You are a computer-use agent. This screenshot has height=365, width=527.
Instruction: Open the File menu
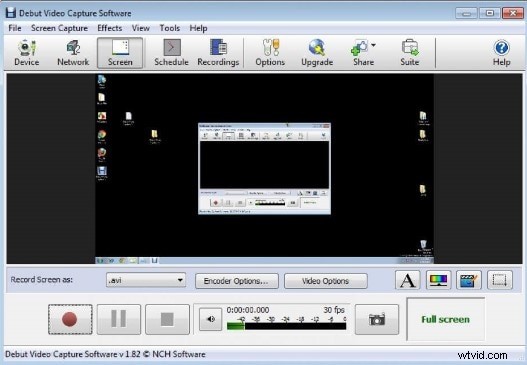(15, 28)
